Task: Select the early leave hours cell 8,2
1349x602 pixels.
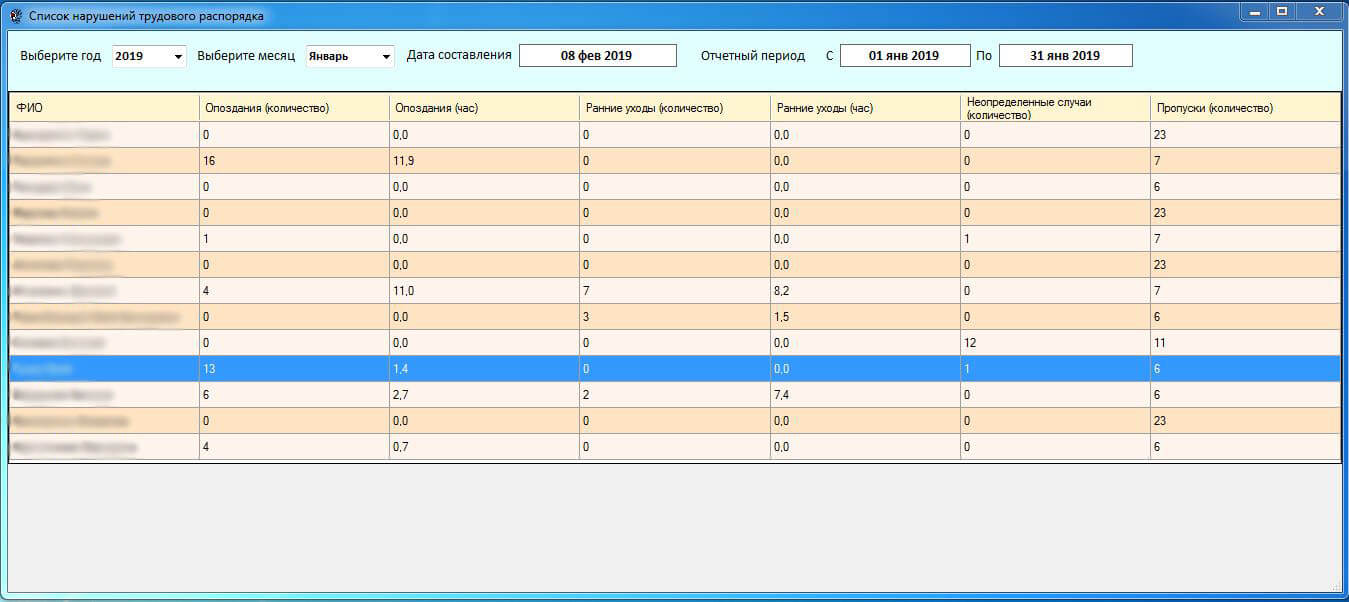Action: (x=865, y=291)
